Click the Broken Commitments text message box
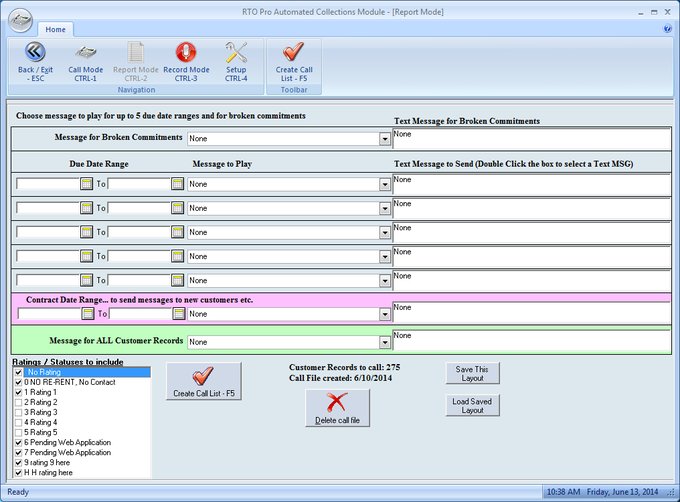This screenshot has height=502, width=680. (530, 138)
